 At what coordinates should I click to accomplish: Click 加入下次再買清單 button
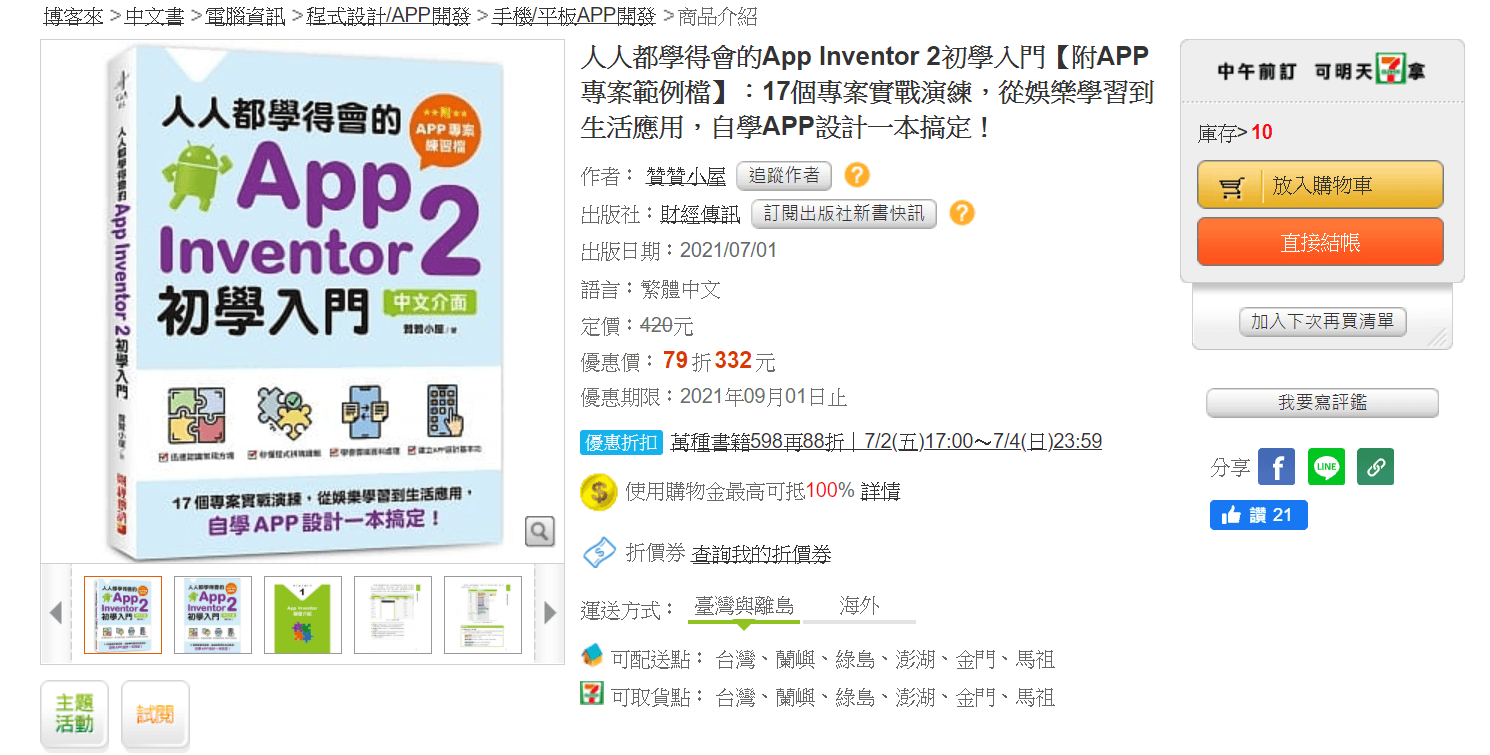[x=1322, y=322]
